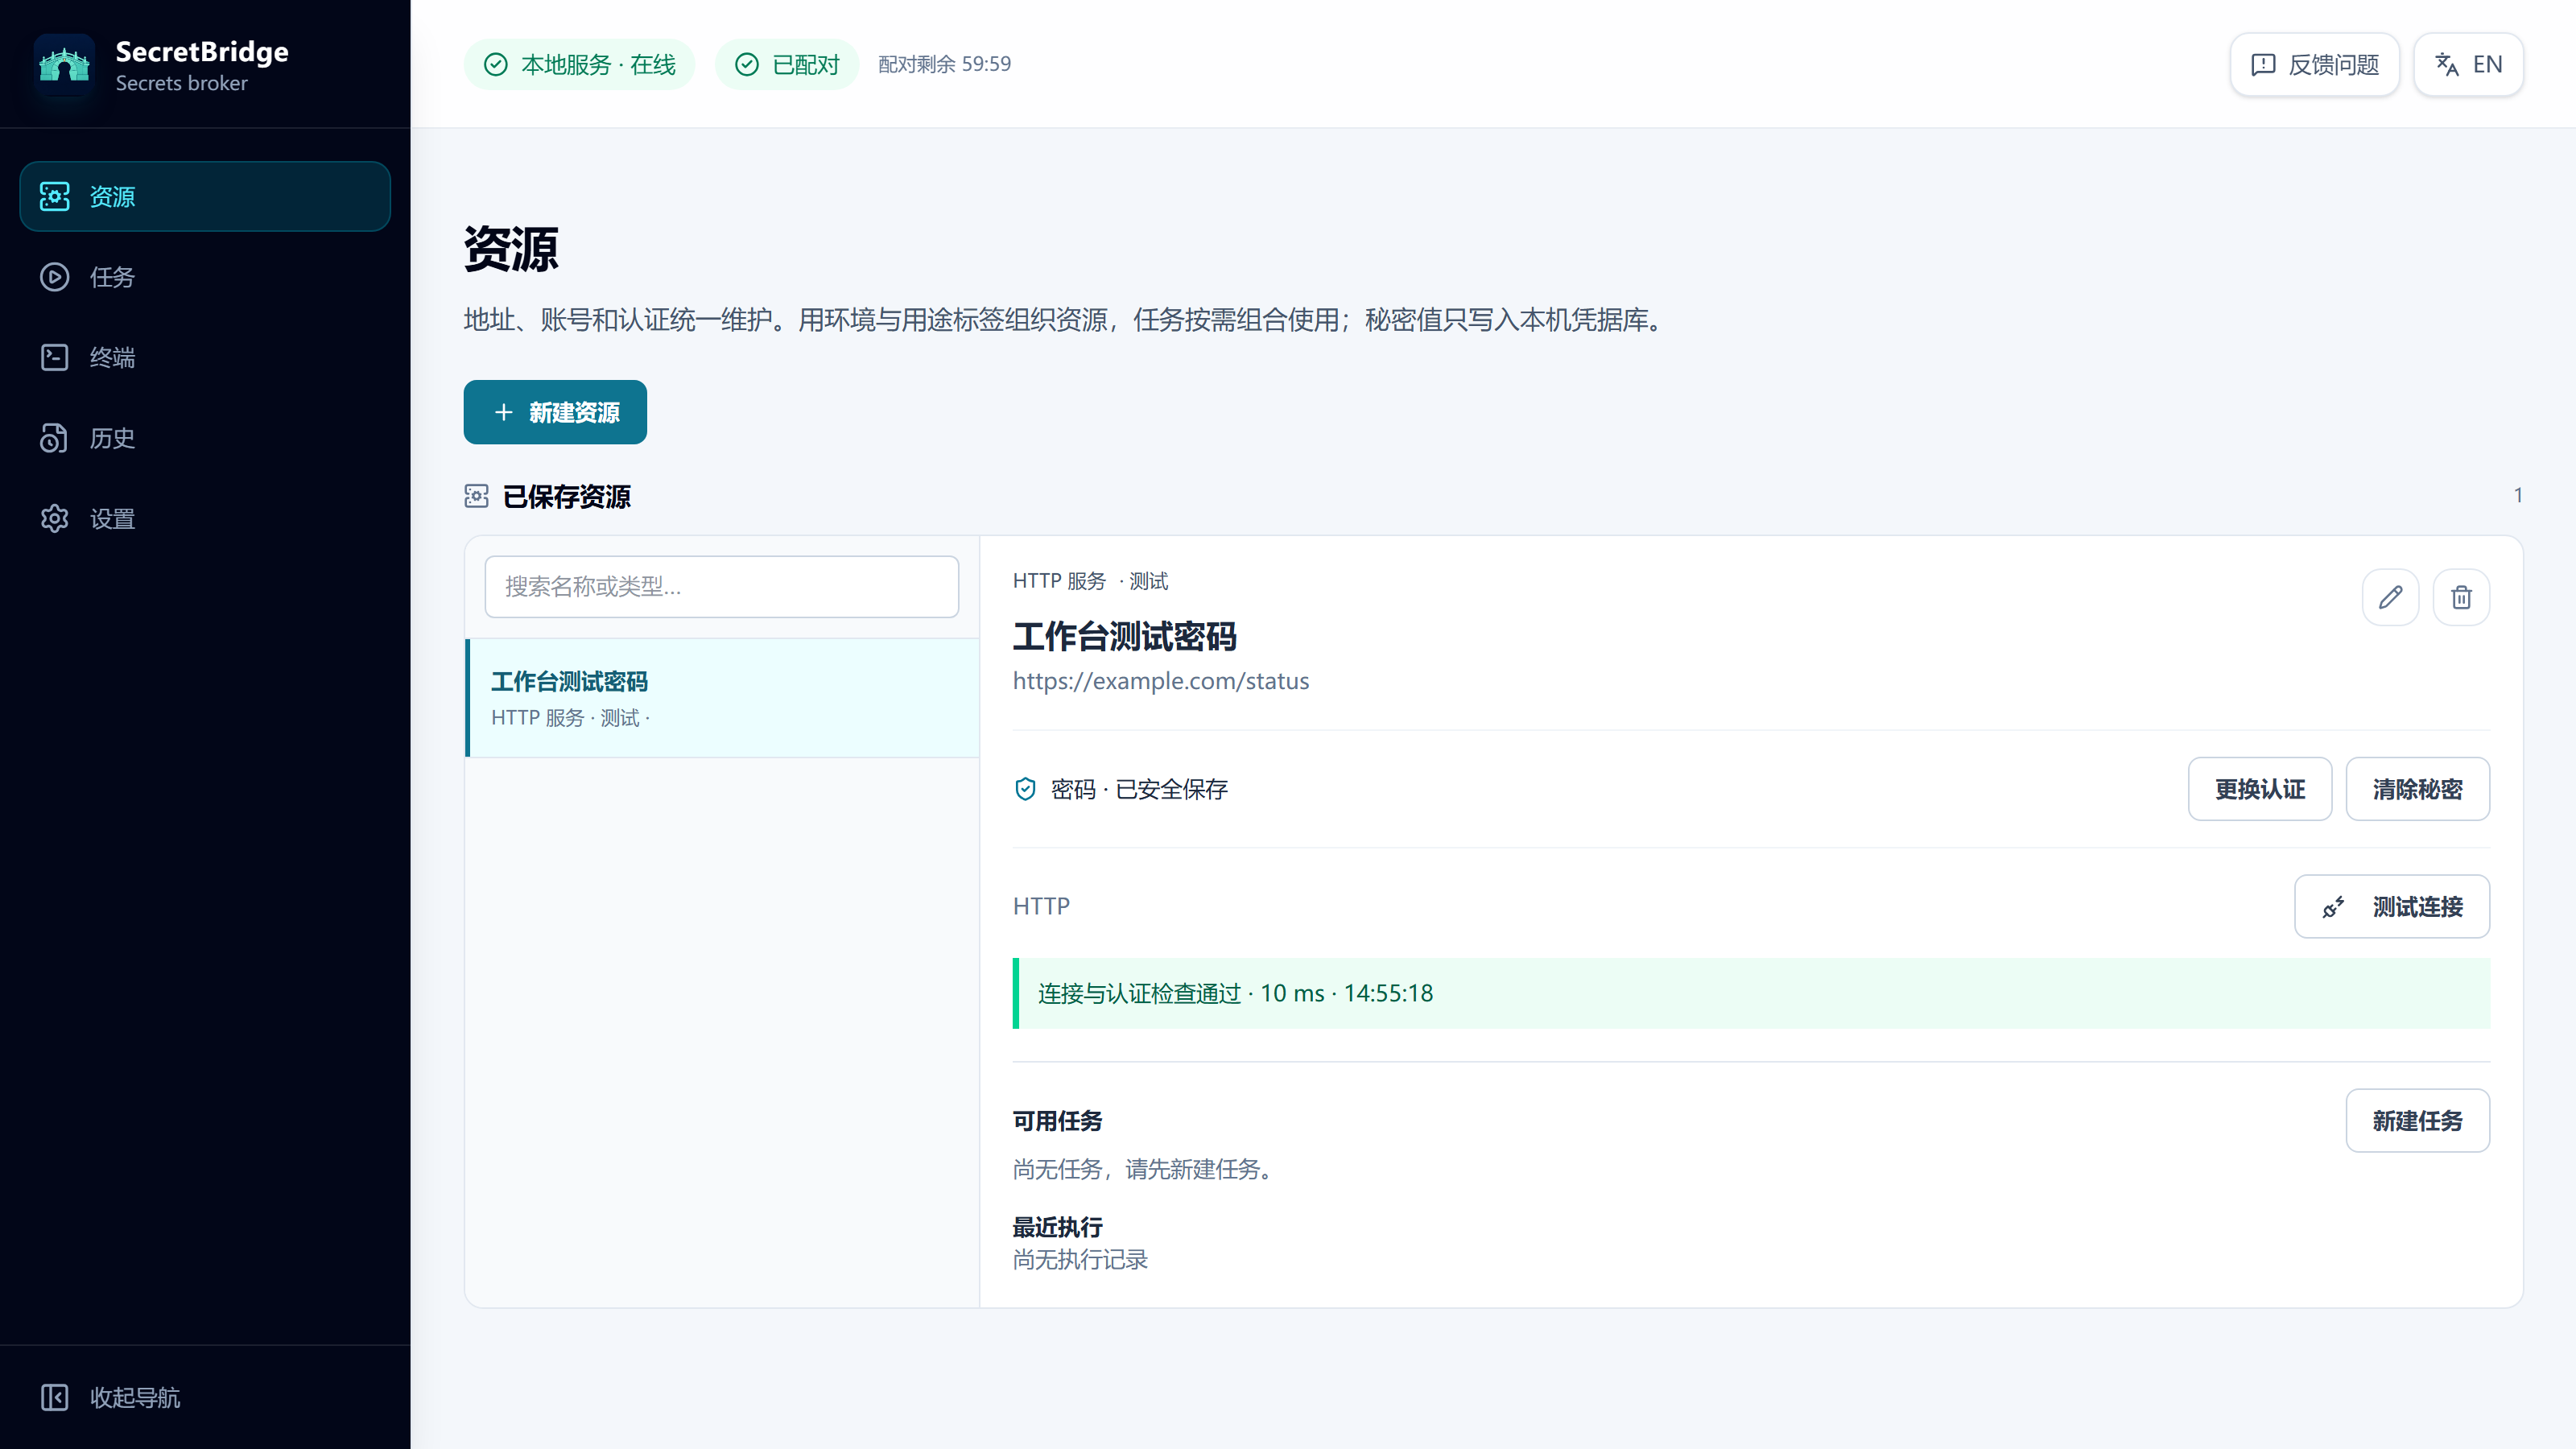Image resolution: width=2576 pixels, height=1449 pixels.
Task: Click the pencil edit resource icon
Action: click(x=2390, y=597)
